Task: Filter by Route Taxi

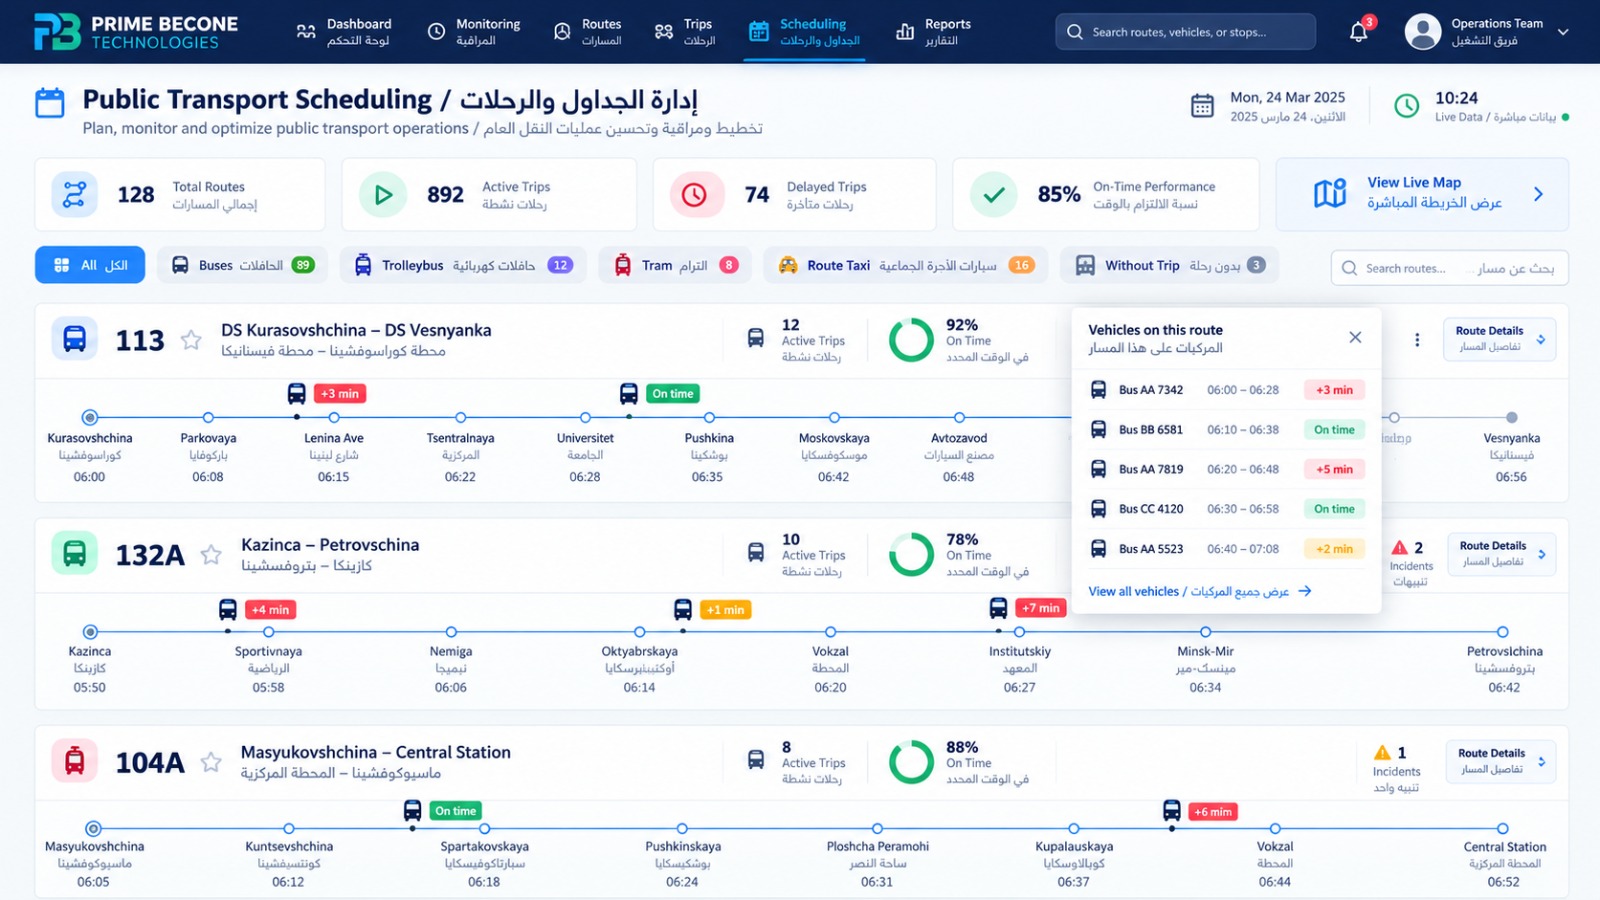Action: (x=906, y=265)
